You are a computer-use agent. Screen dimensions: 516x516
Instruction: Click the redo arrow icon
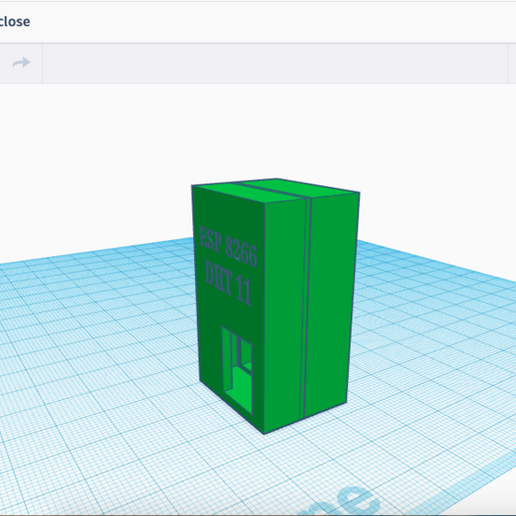(21, 62)
